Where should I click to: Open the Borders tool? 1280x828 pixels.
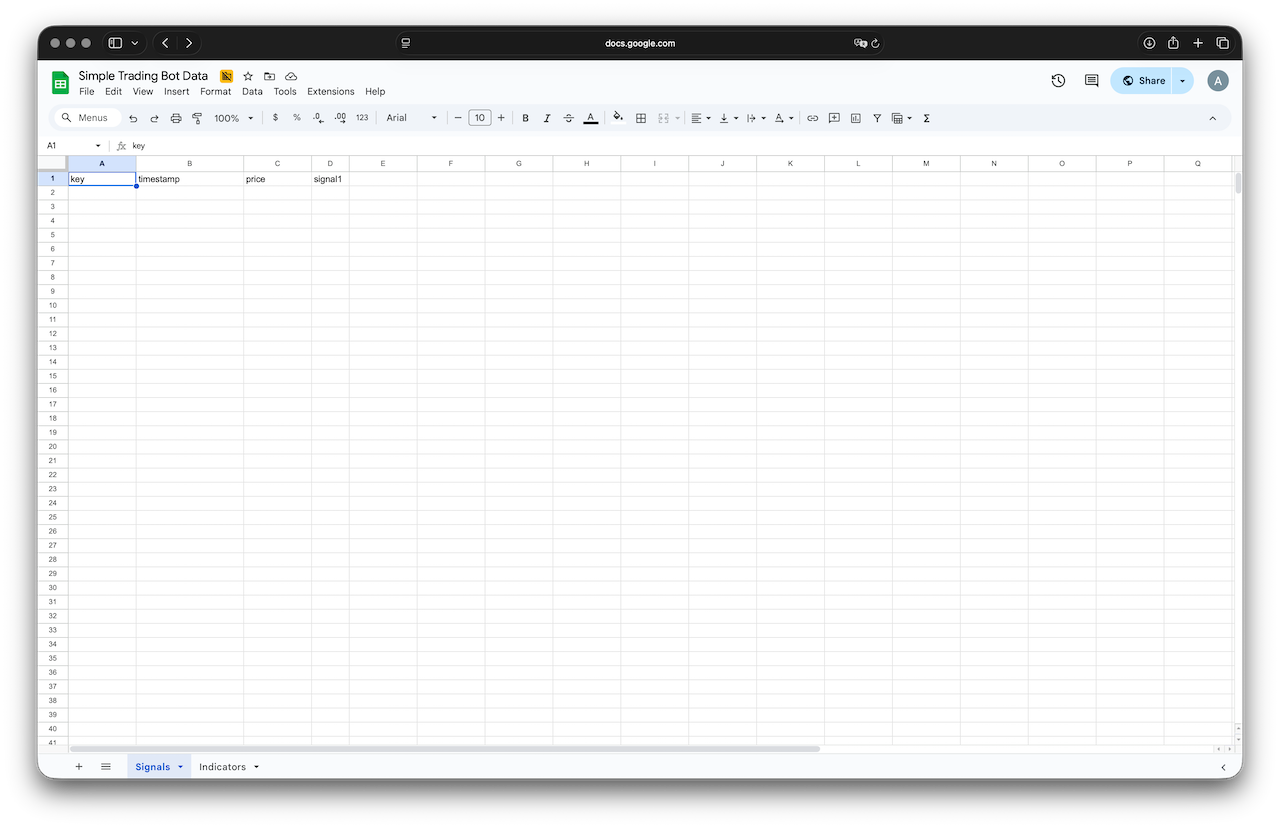click(x=641, y=118)
